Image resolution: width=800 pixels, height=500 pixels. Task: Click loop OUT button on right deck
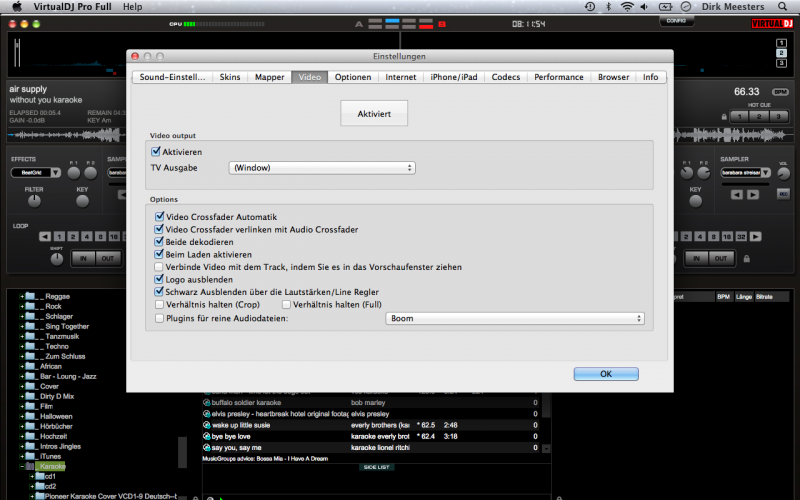721,259
